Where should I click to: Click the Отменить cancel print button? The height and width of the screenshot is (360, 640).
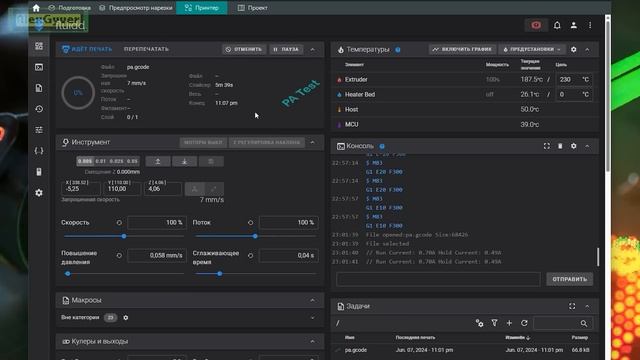(x=244, y=49)
